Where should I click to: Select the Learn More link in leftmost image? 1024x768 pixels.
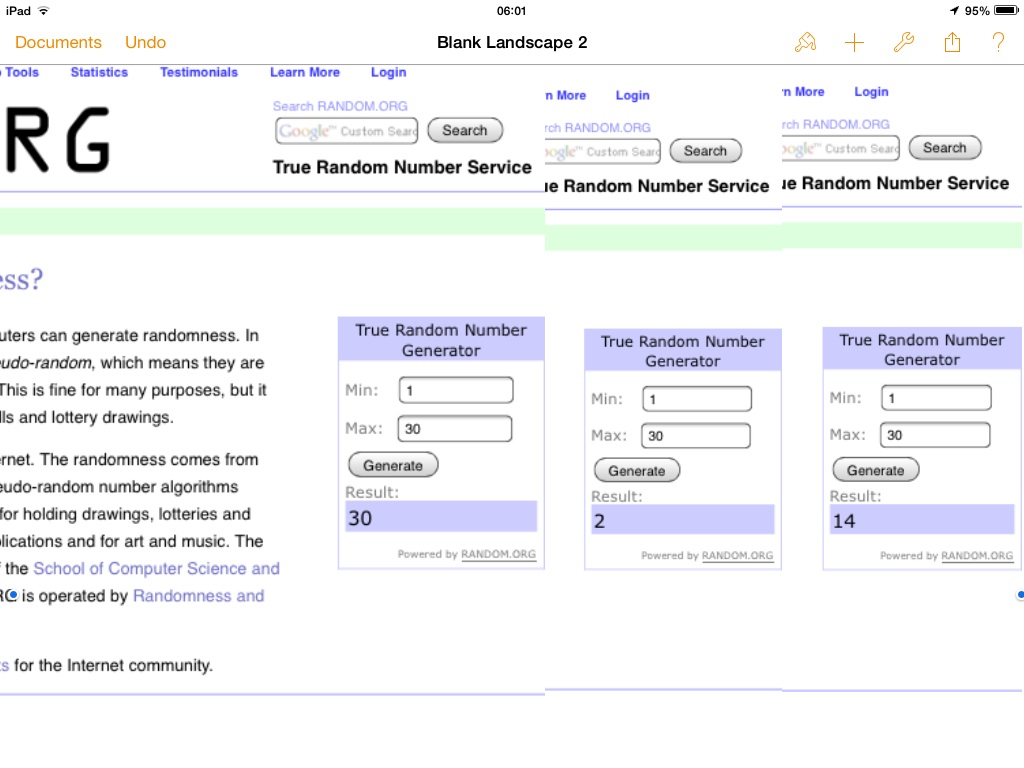click(x=305, y=72)
